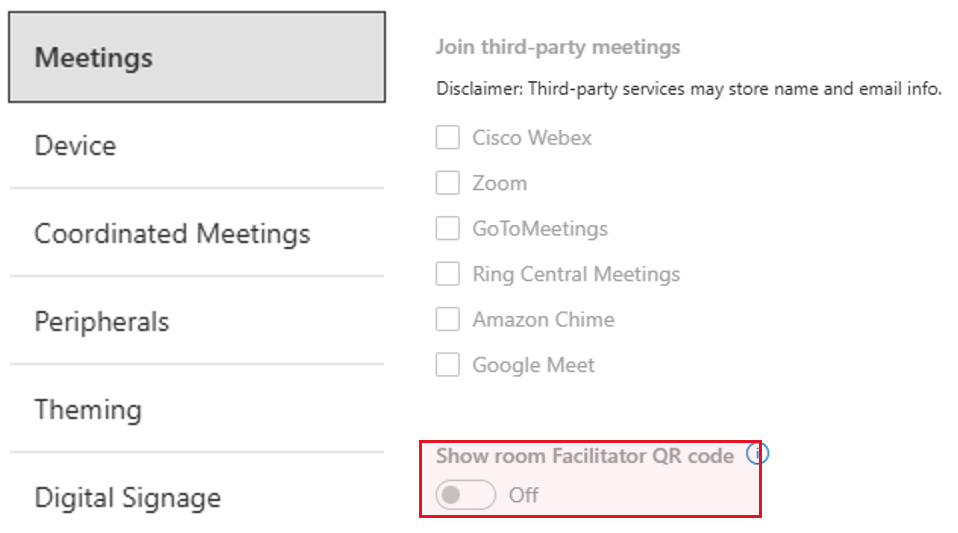The image size is (958, 533).
Task: Check the Google Meet checkbox
Action: coord(447,365)
